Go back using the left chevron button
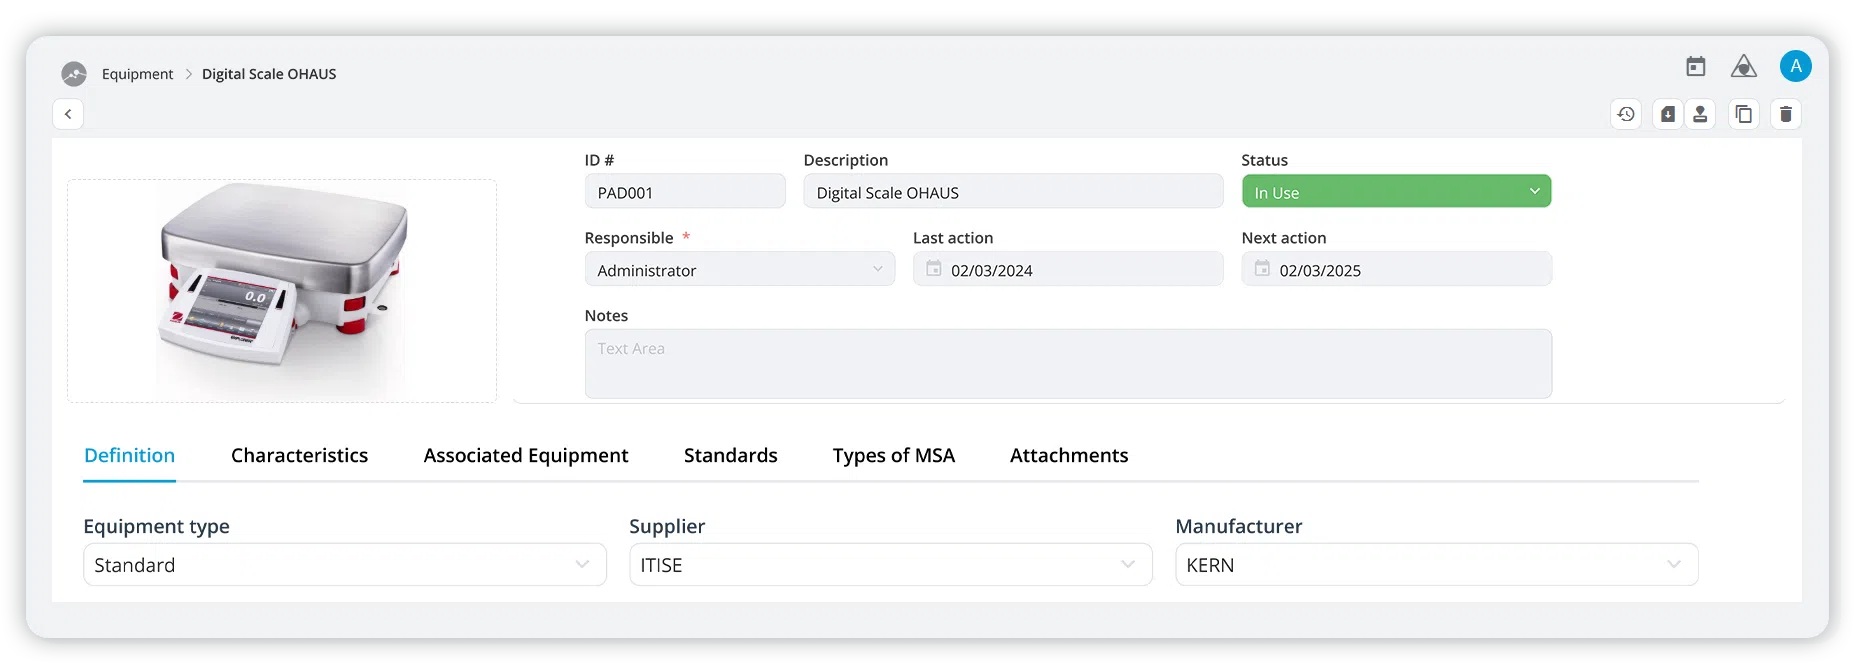 coord(68,114)
